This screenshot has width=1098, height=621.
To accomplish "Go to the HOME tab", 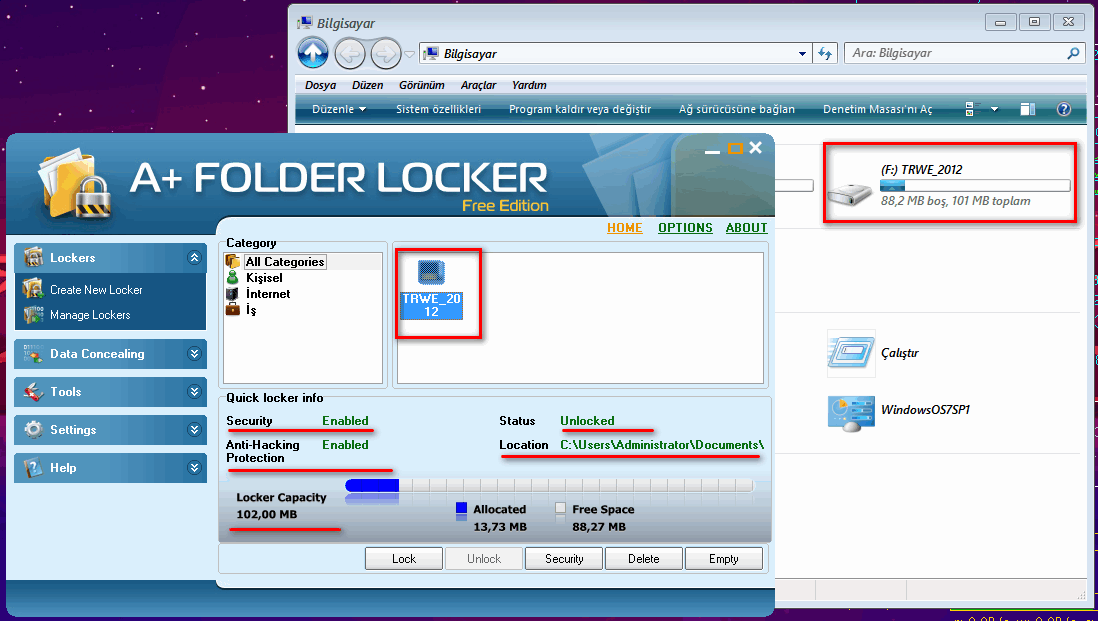I will tap(625, 228).
